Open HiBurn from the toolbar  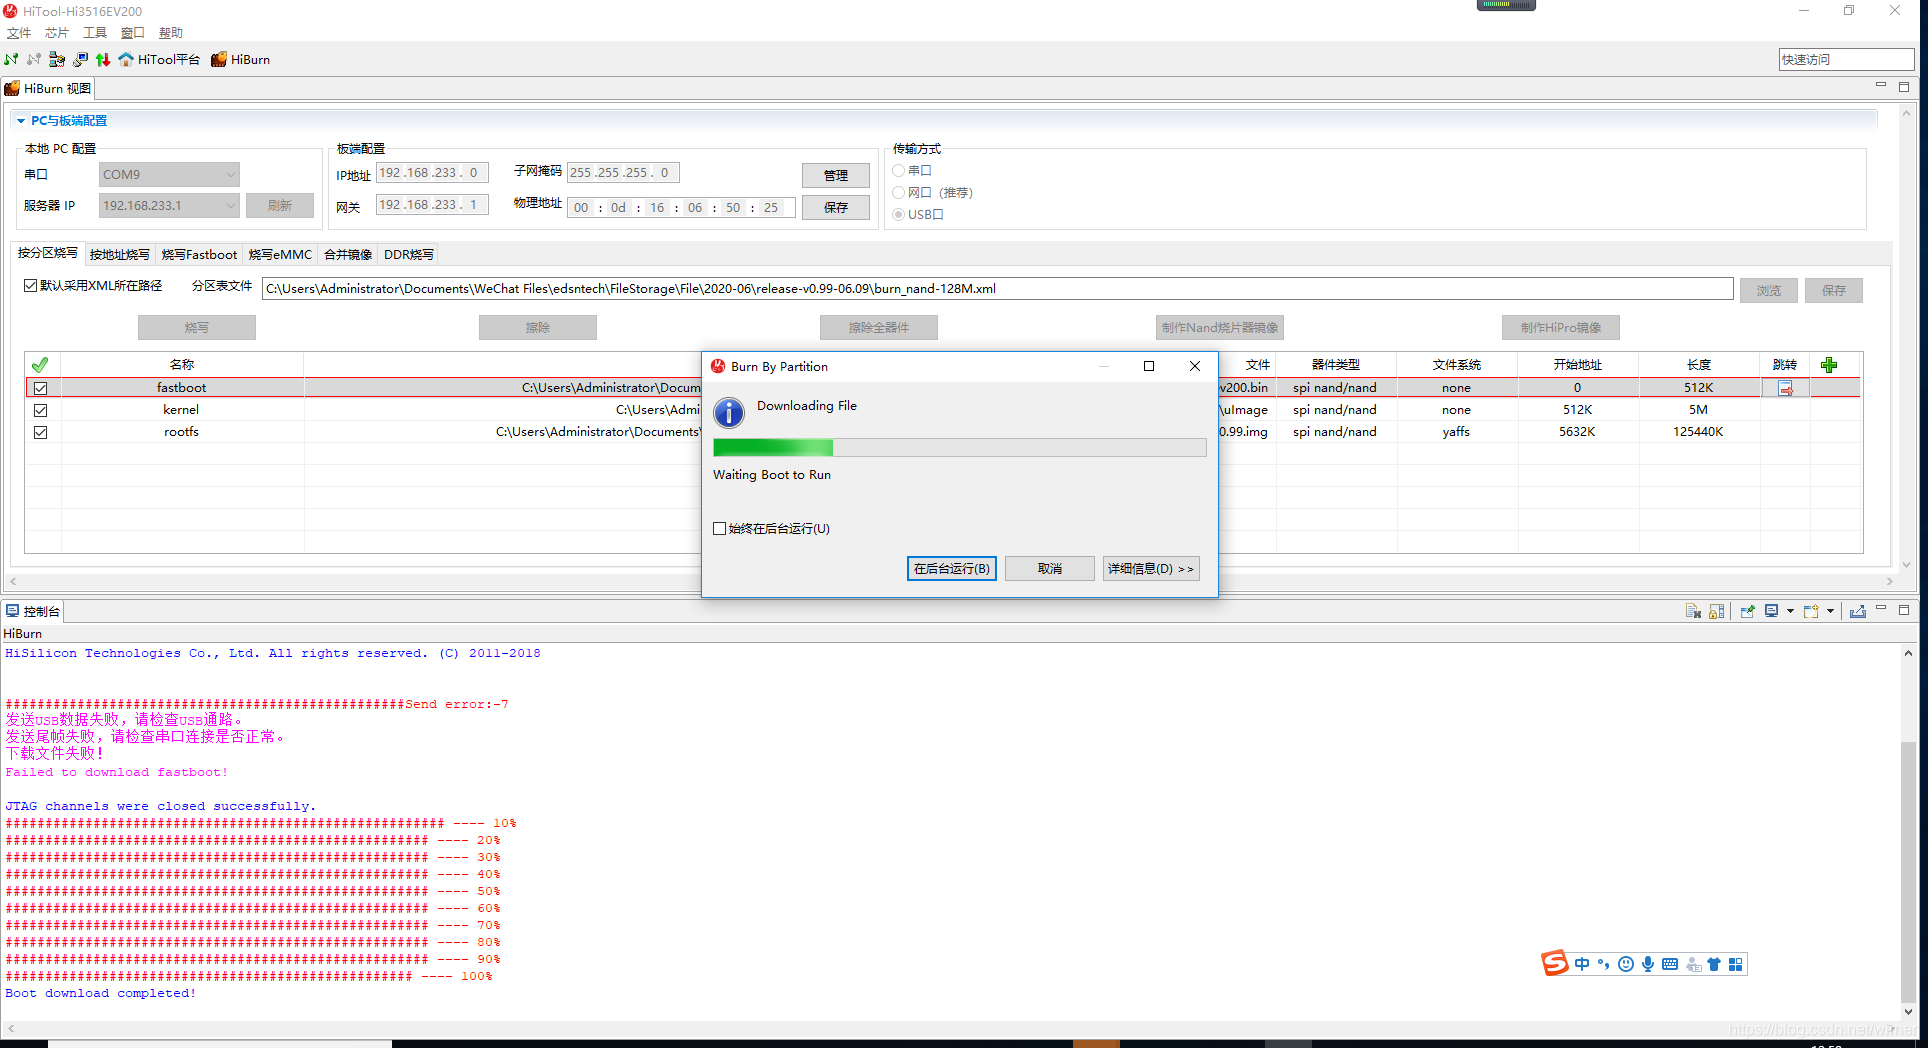coord(240,59)
